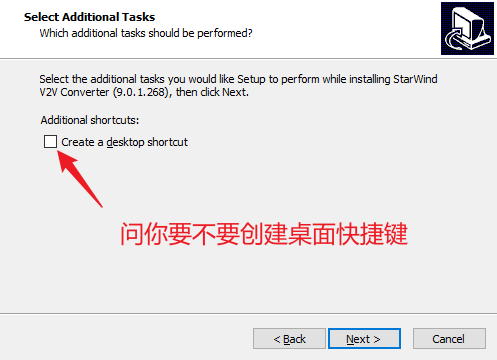The height and width of the screenshot is (360, 497).
Task: Enable the Create a desktop shortcut checkbox
Action: [50, 142]
